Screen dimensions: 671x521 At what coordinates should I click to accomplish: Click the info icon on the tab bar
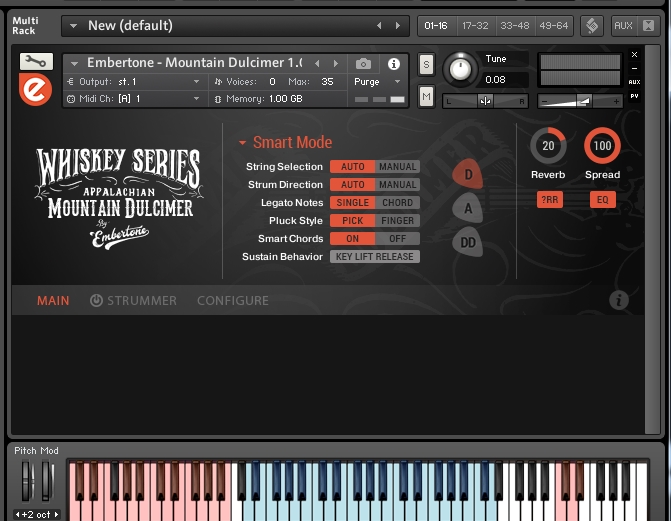(618, 300)
